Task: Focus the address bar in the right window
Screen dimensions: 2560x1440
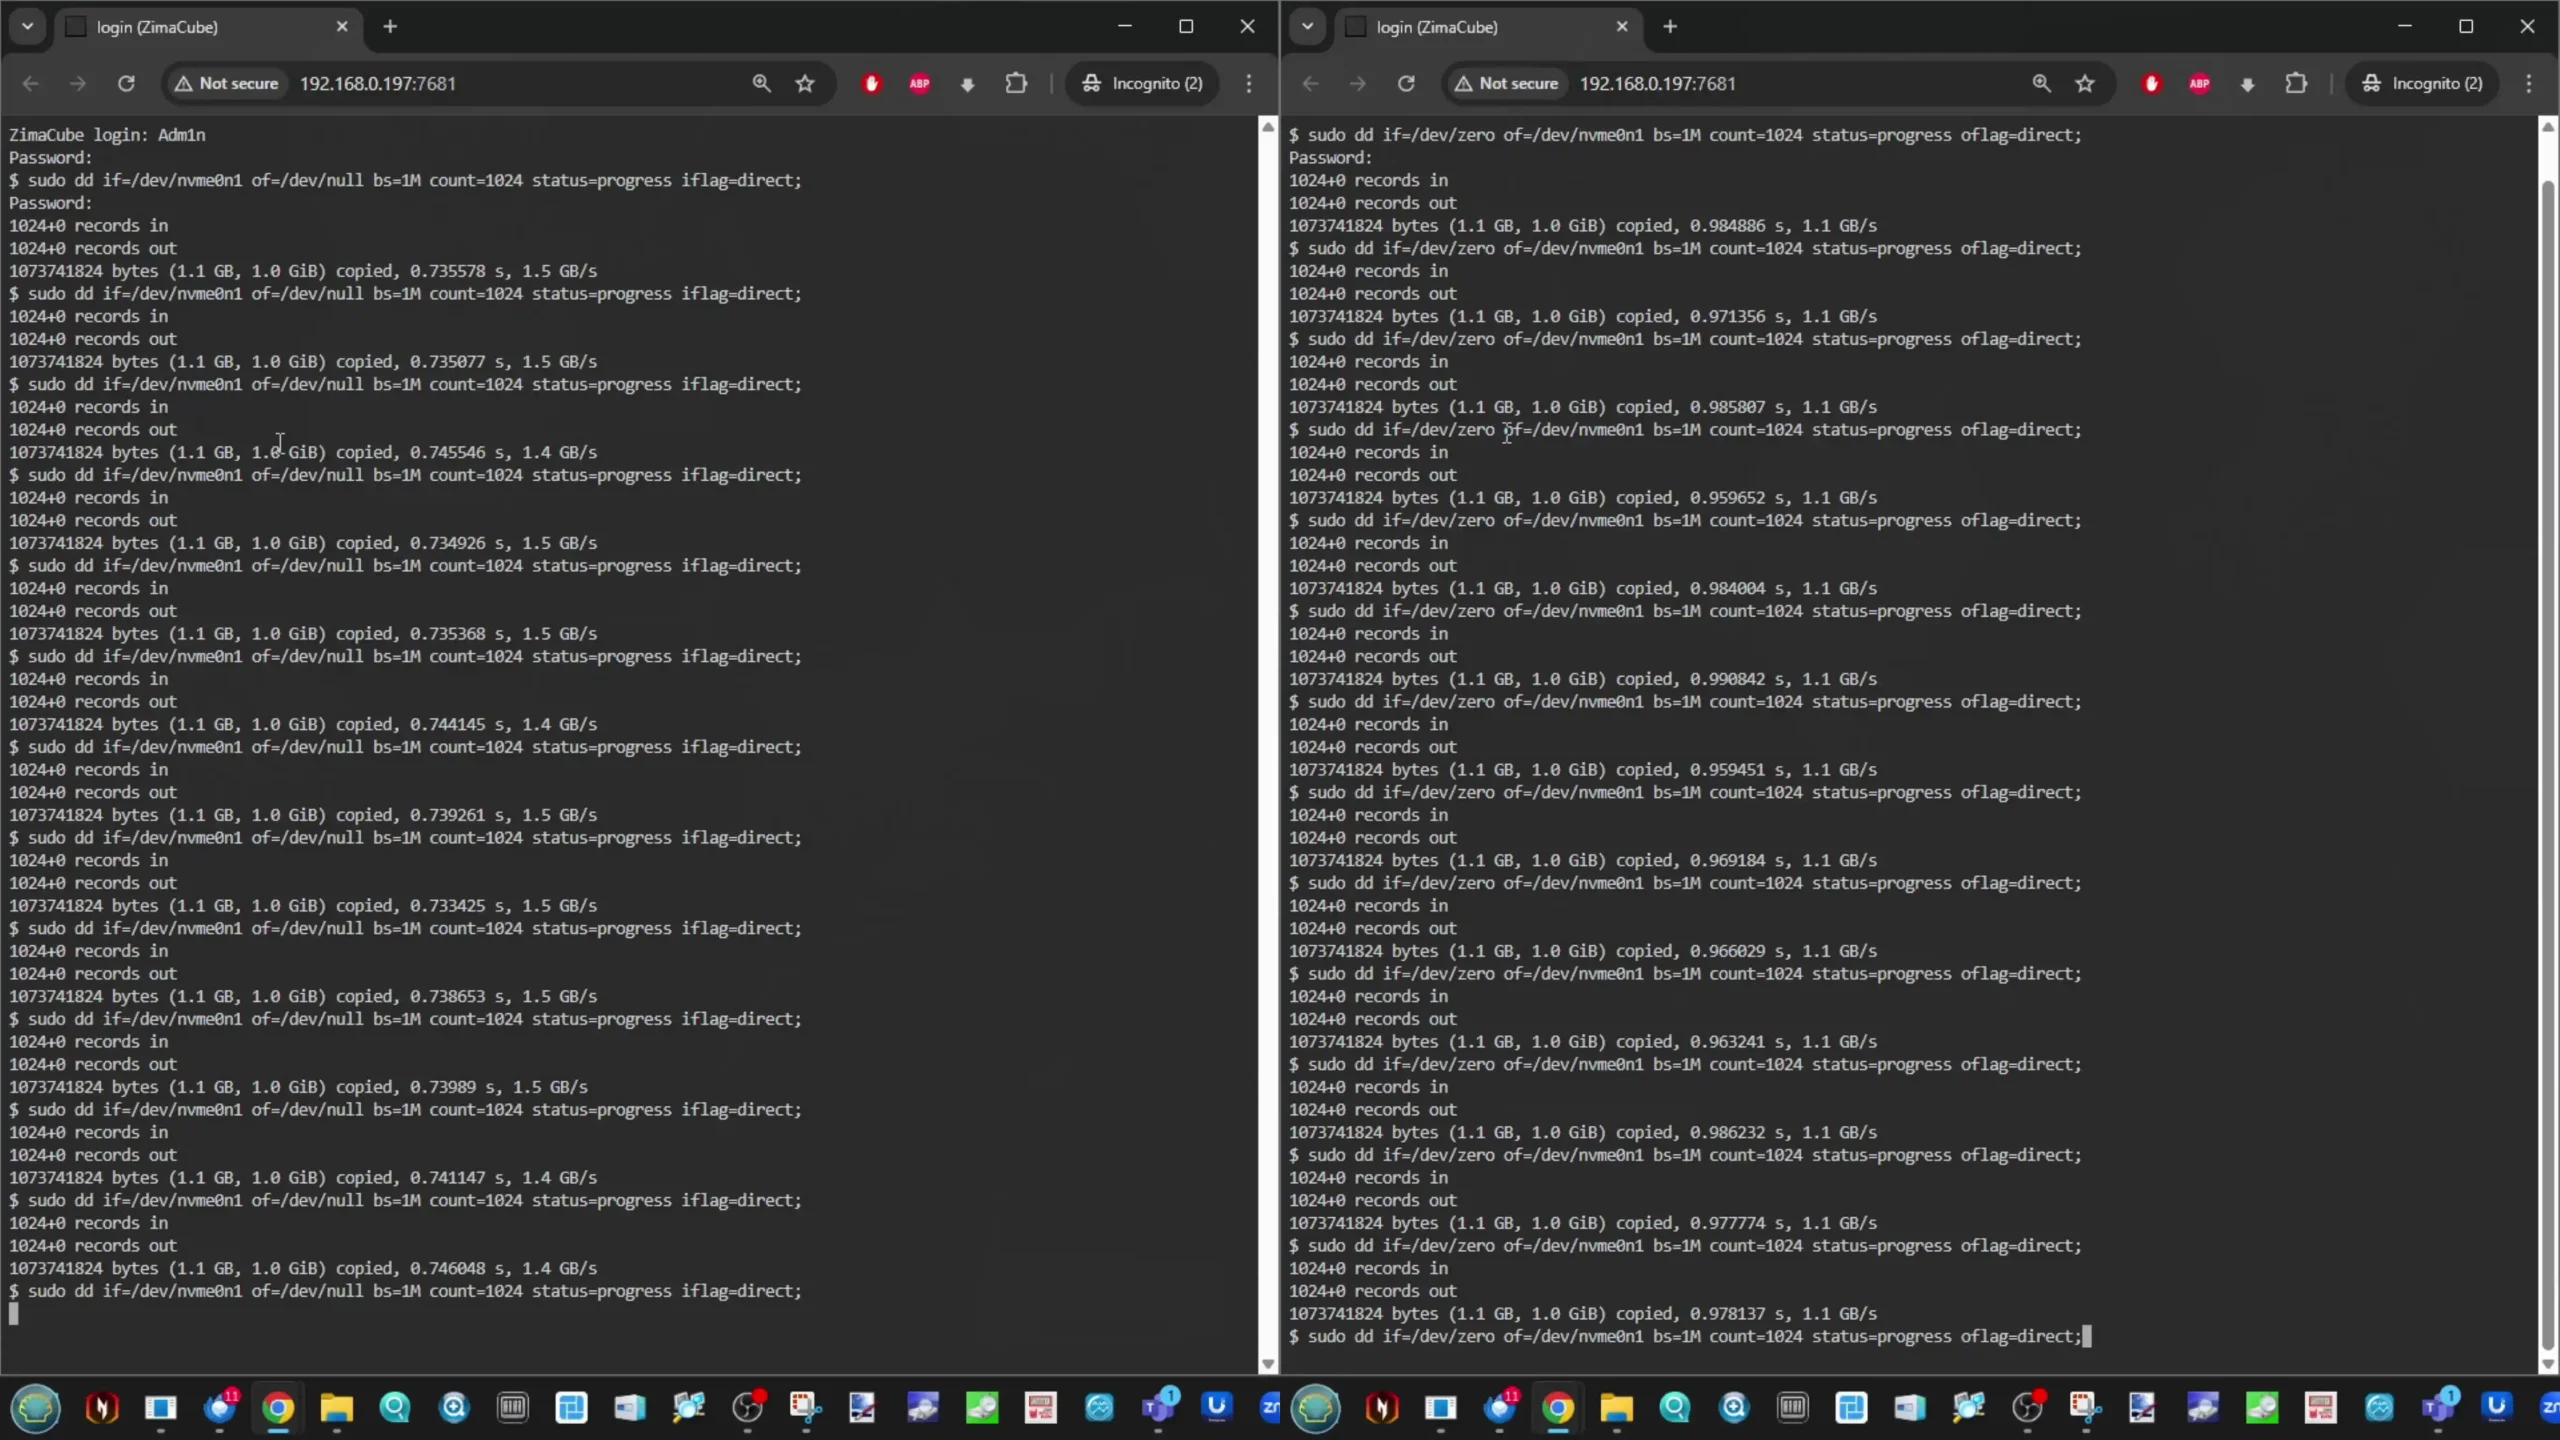Action: tap(1780, 83)
